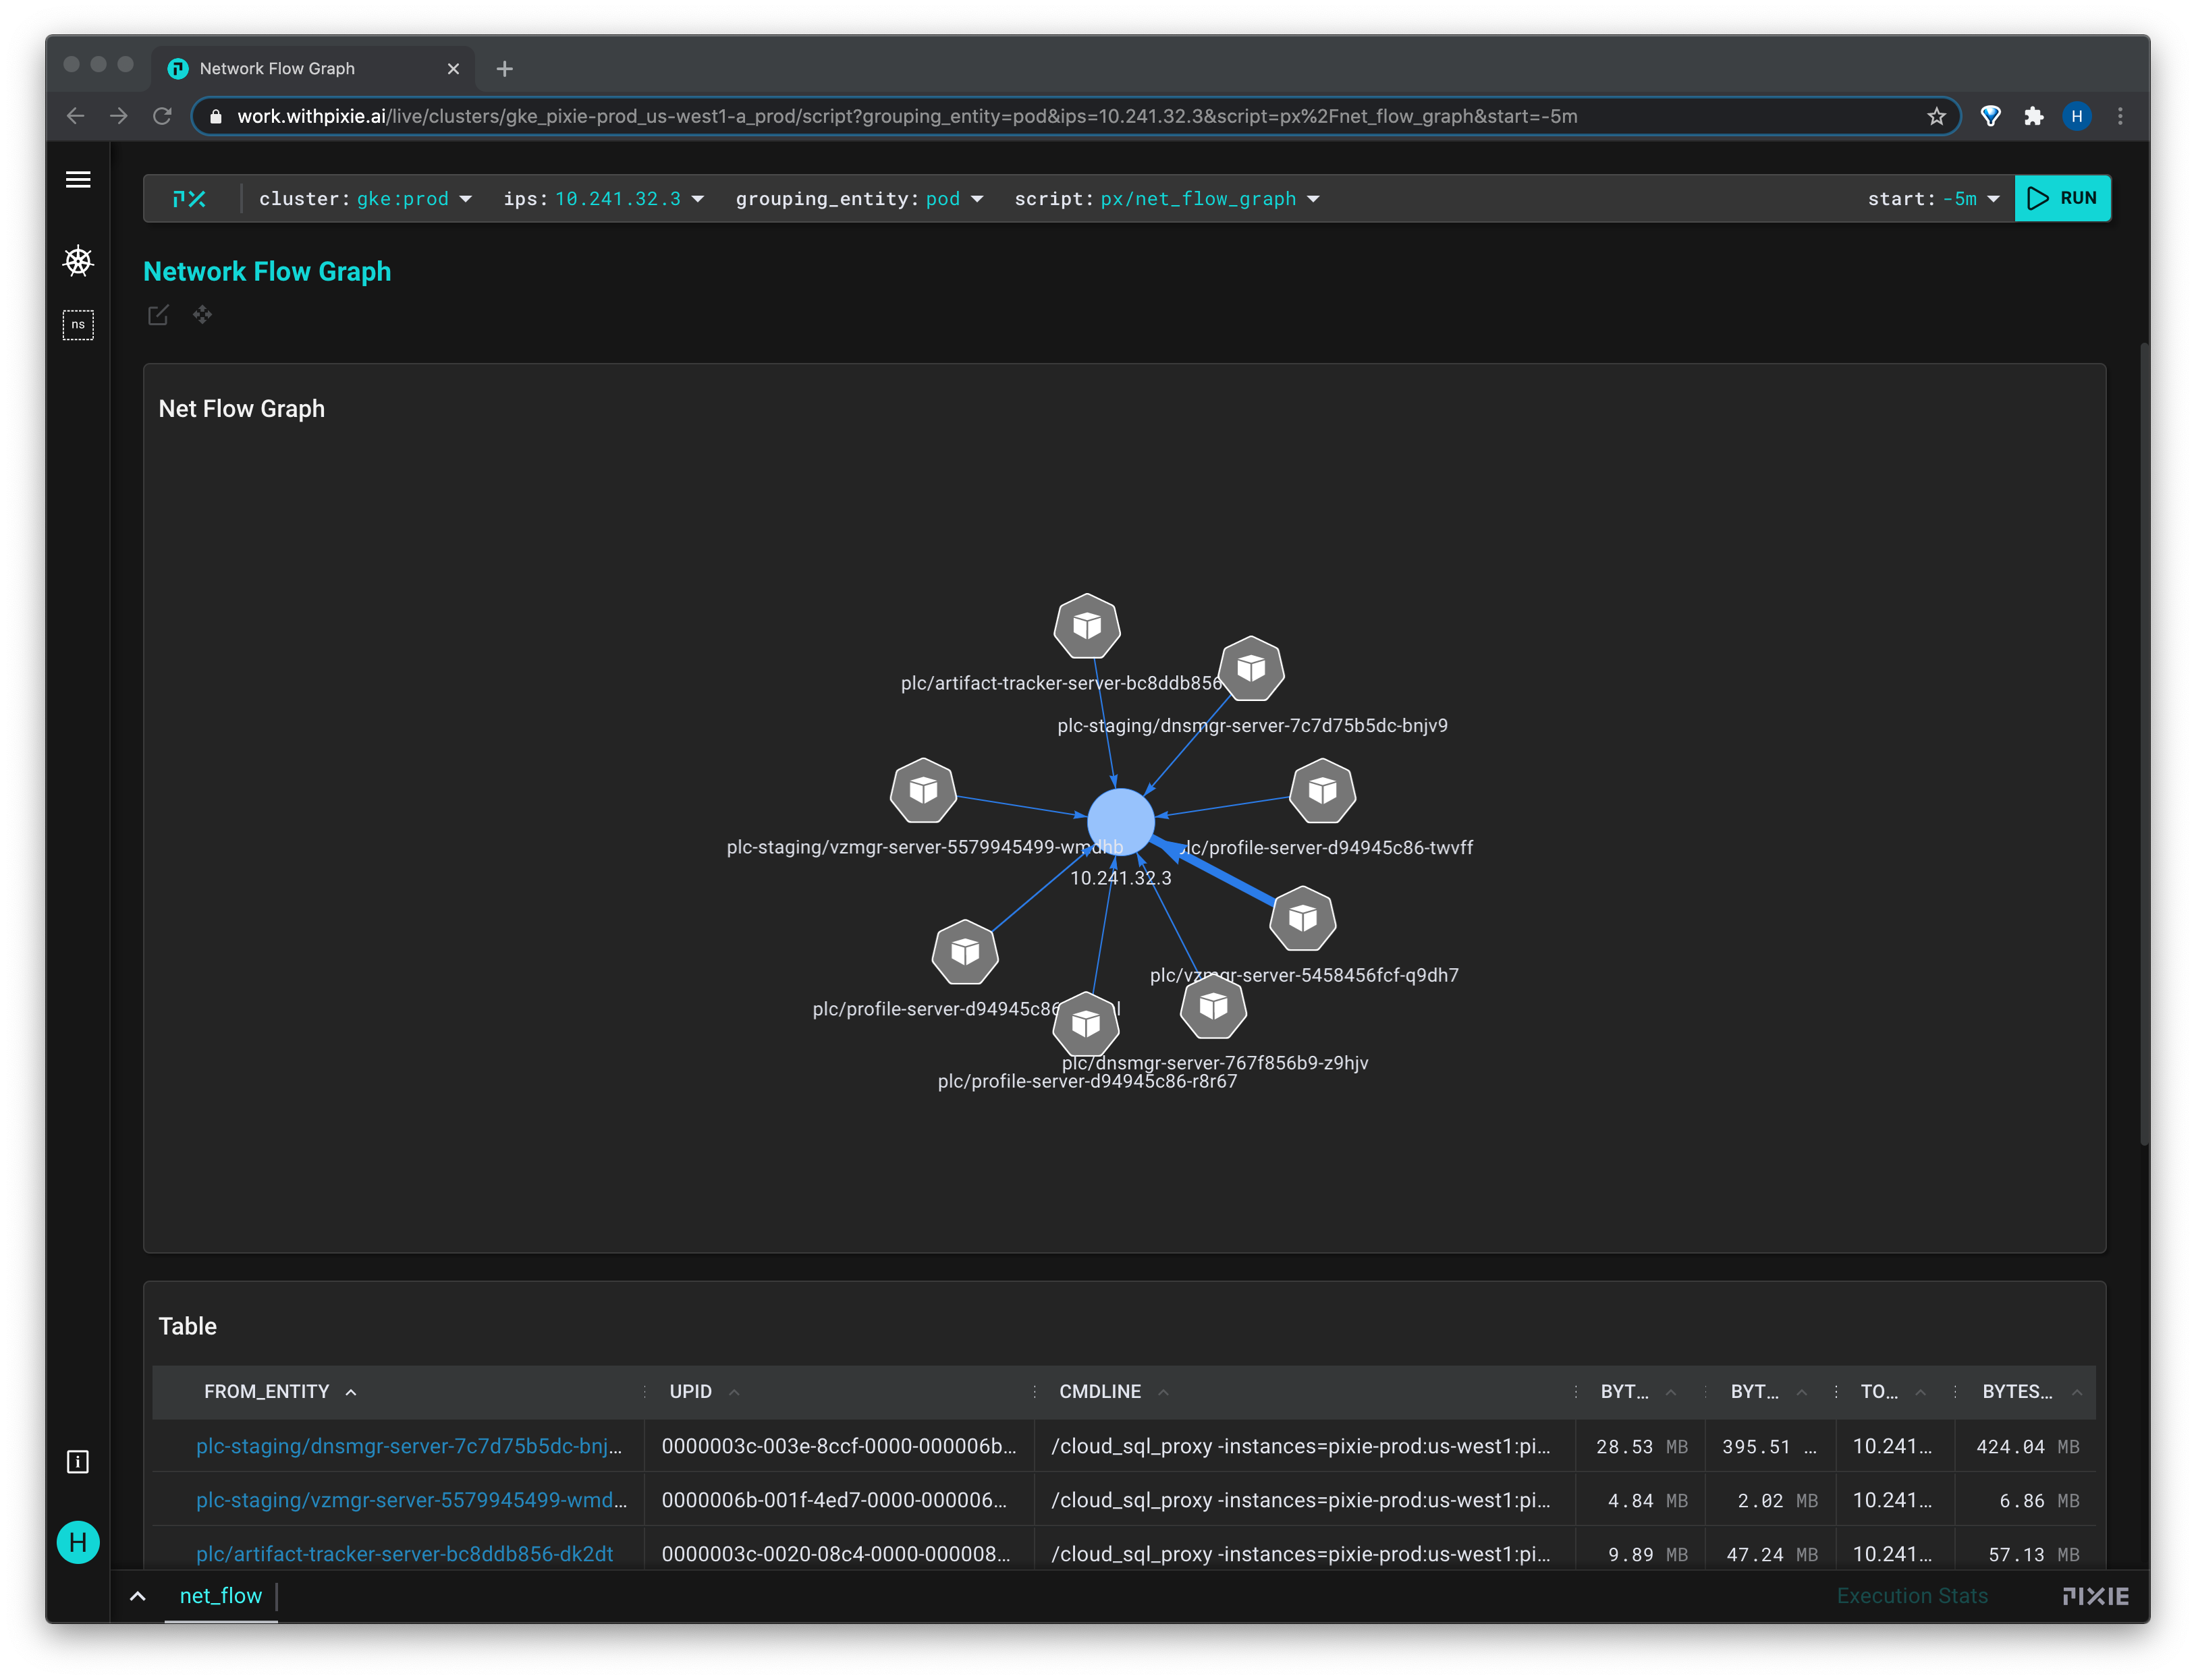This screenshot has width=2196, height=1680.
Task: Open the user profile avatar H
Action: pos(78,1543)
